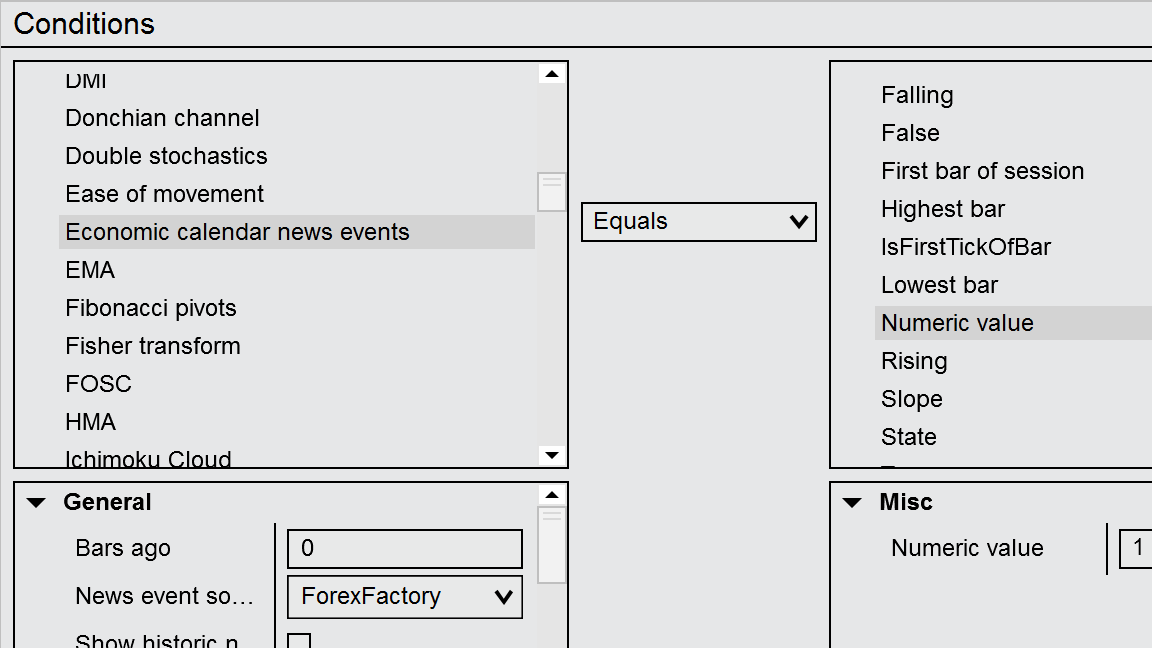The width and height of the screenshot is (1152, 648).
Task: Click the Bars ago input field
Action: [x=404, y=549]
